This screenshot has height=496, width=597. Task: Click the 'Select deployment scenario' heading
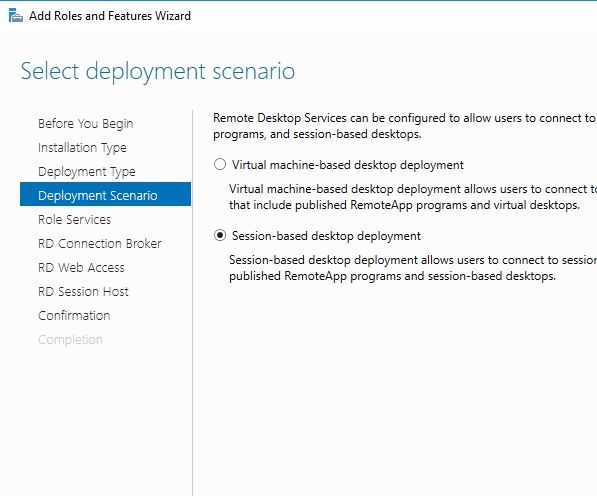pos(158,71)
